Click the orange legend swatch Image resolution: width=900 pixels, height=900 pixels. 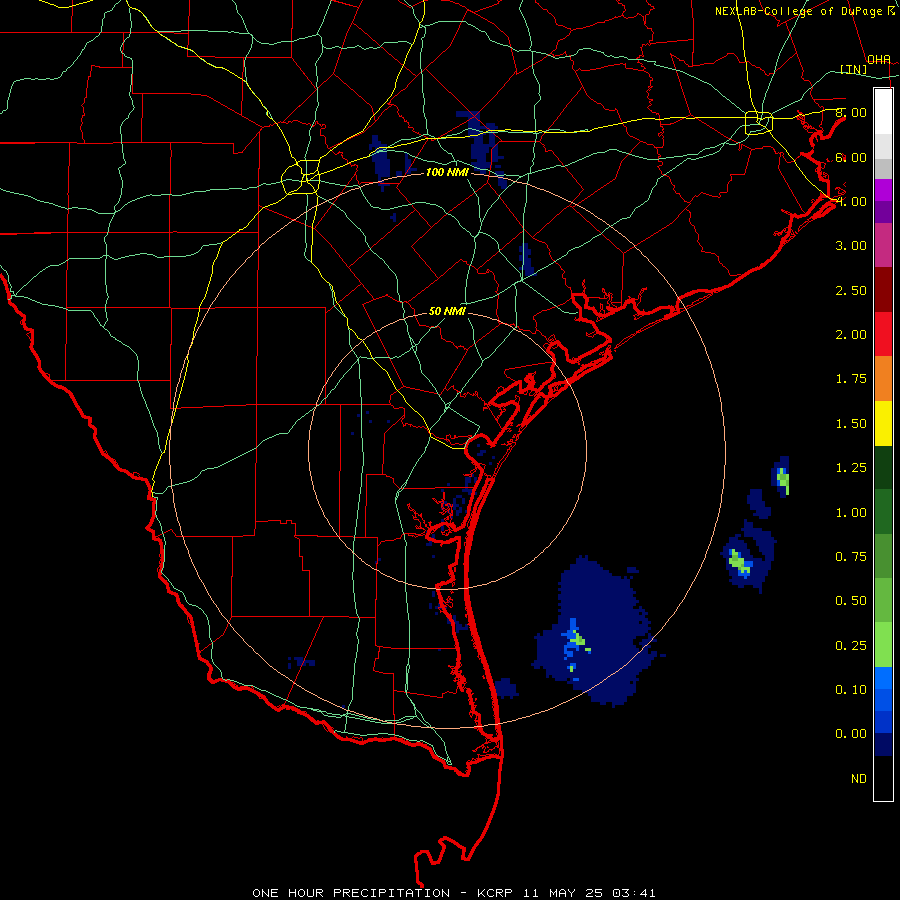[x=883, y=379]
